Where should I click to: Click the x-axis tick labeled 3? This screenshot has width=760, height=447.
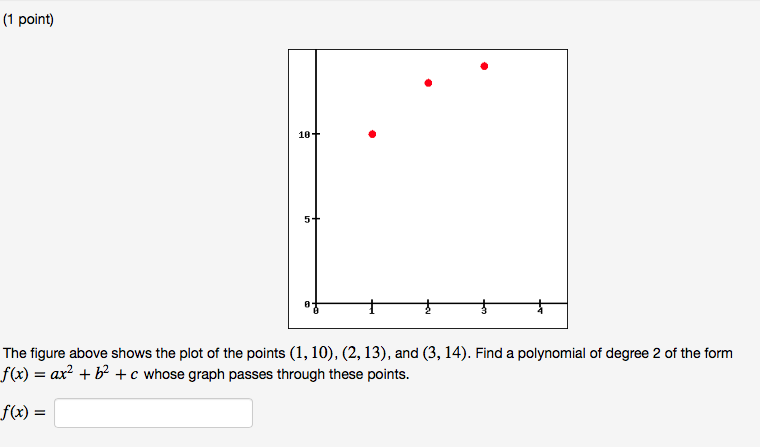point(484,311)
